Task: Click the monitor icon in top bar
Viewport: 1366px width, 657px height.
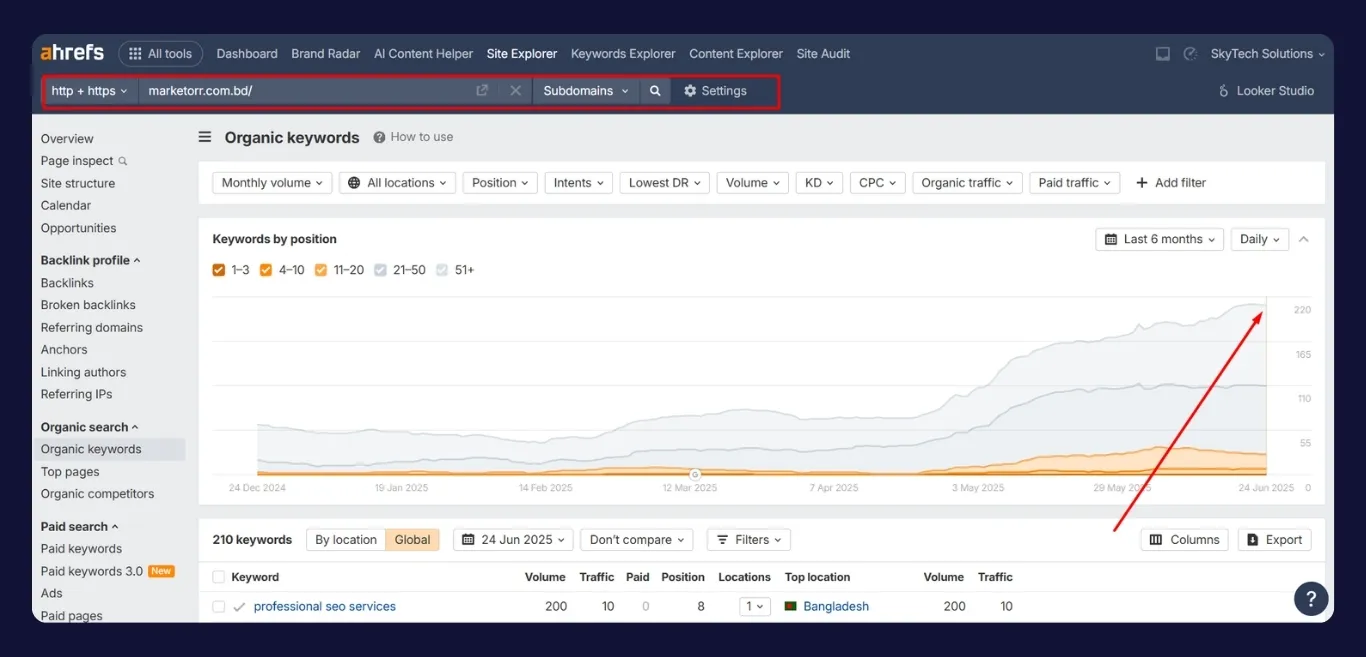Action: tap(1162, 54)
